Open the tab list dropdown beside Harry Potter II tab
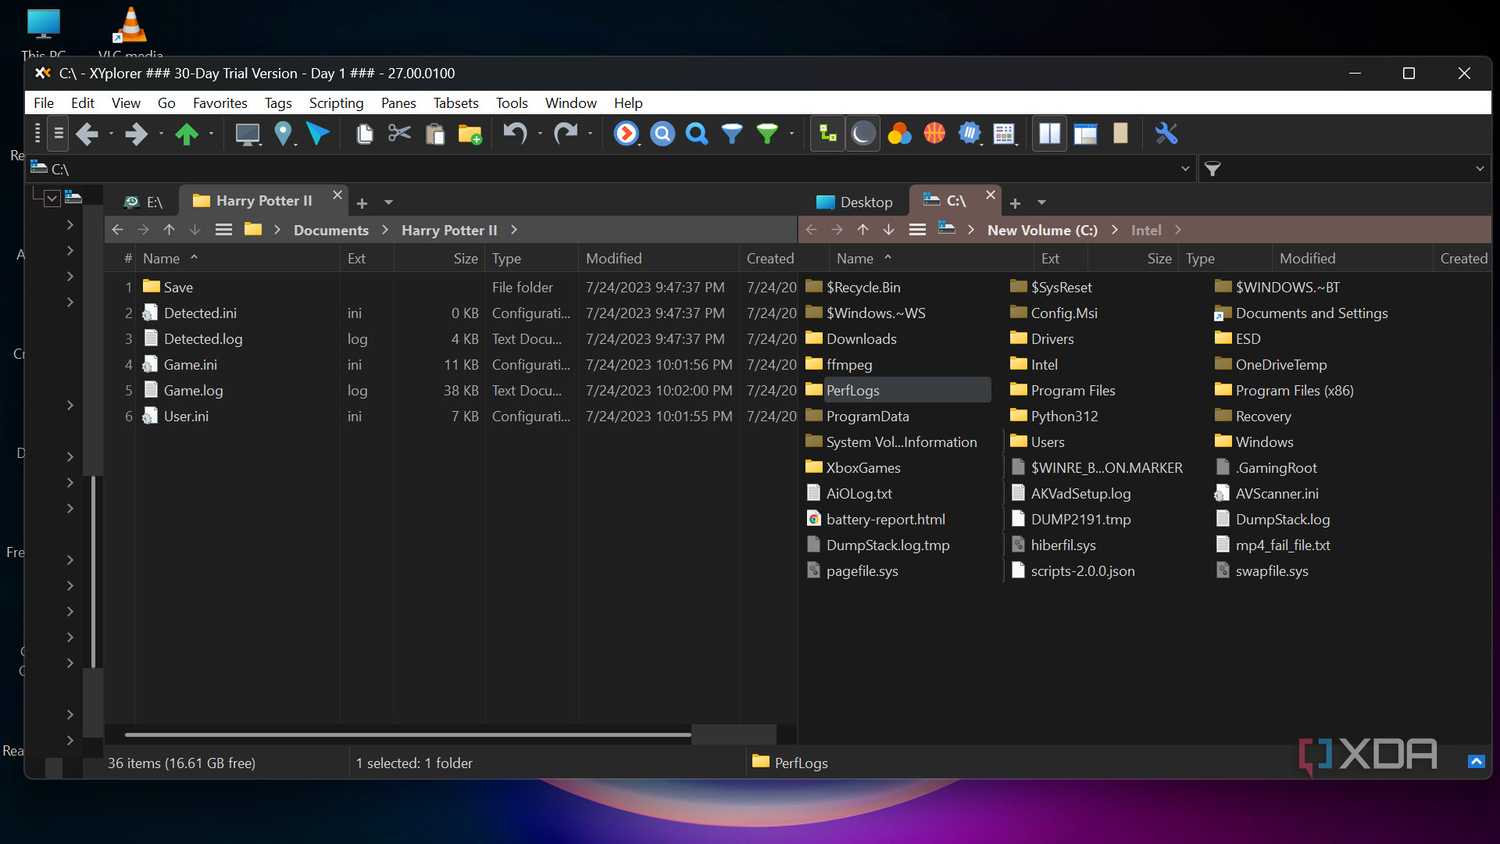 point(389,203)
